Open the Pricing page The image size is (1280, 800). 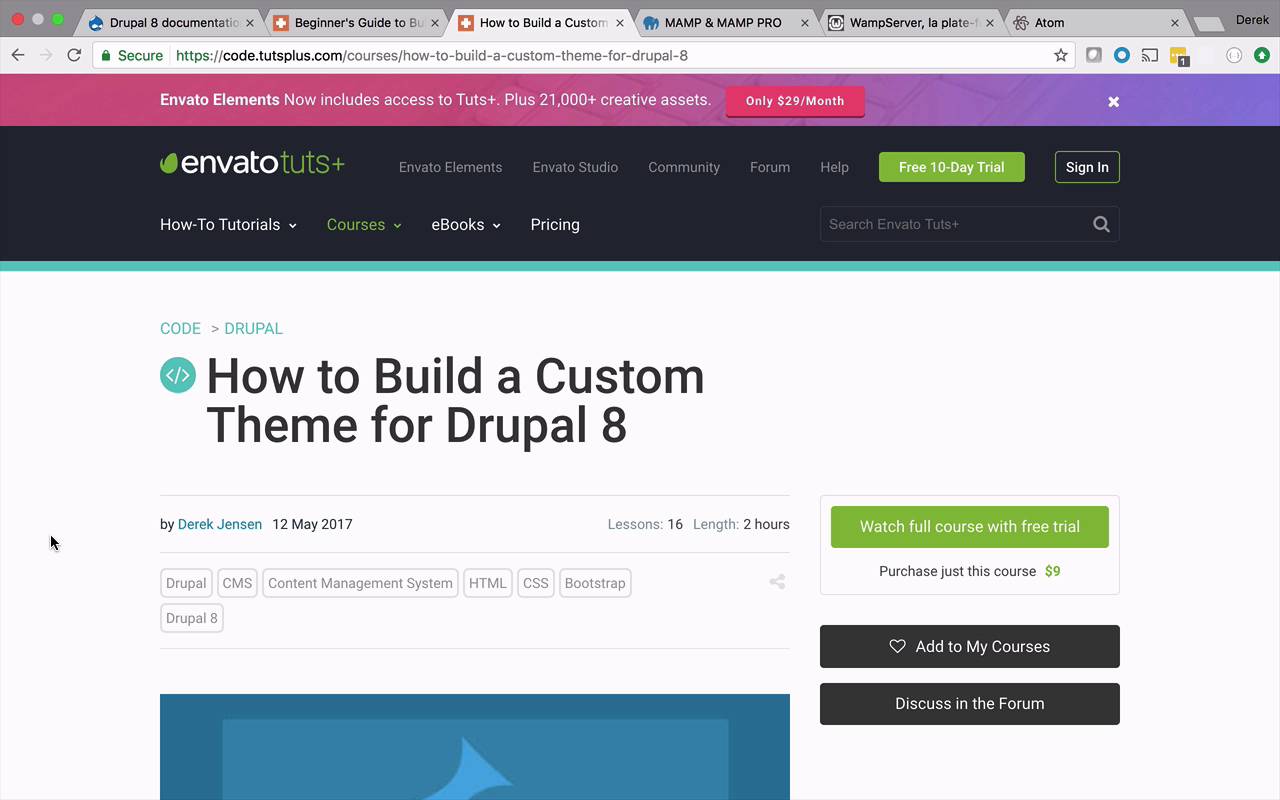(555, 224)
